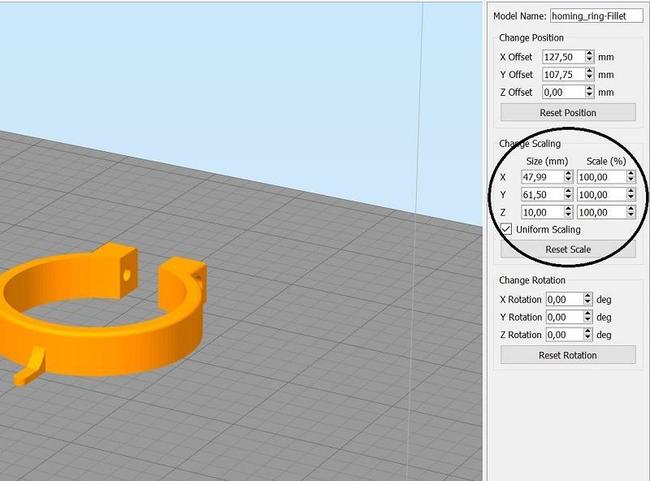Increase X Offset using the spinner arrows
Image resolution: width=650 pixels, height=481 pixels.
(590, 54)
